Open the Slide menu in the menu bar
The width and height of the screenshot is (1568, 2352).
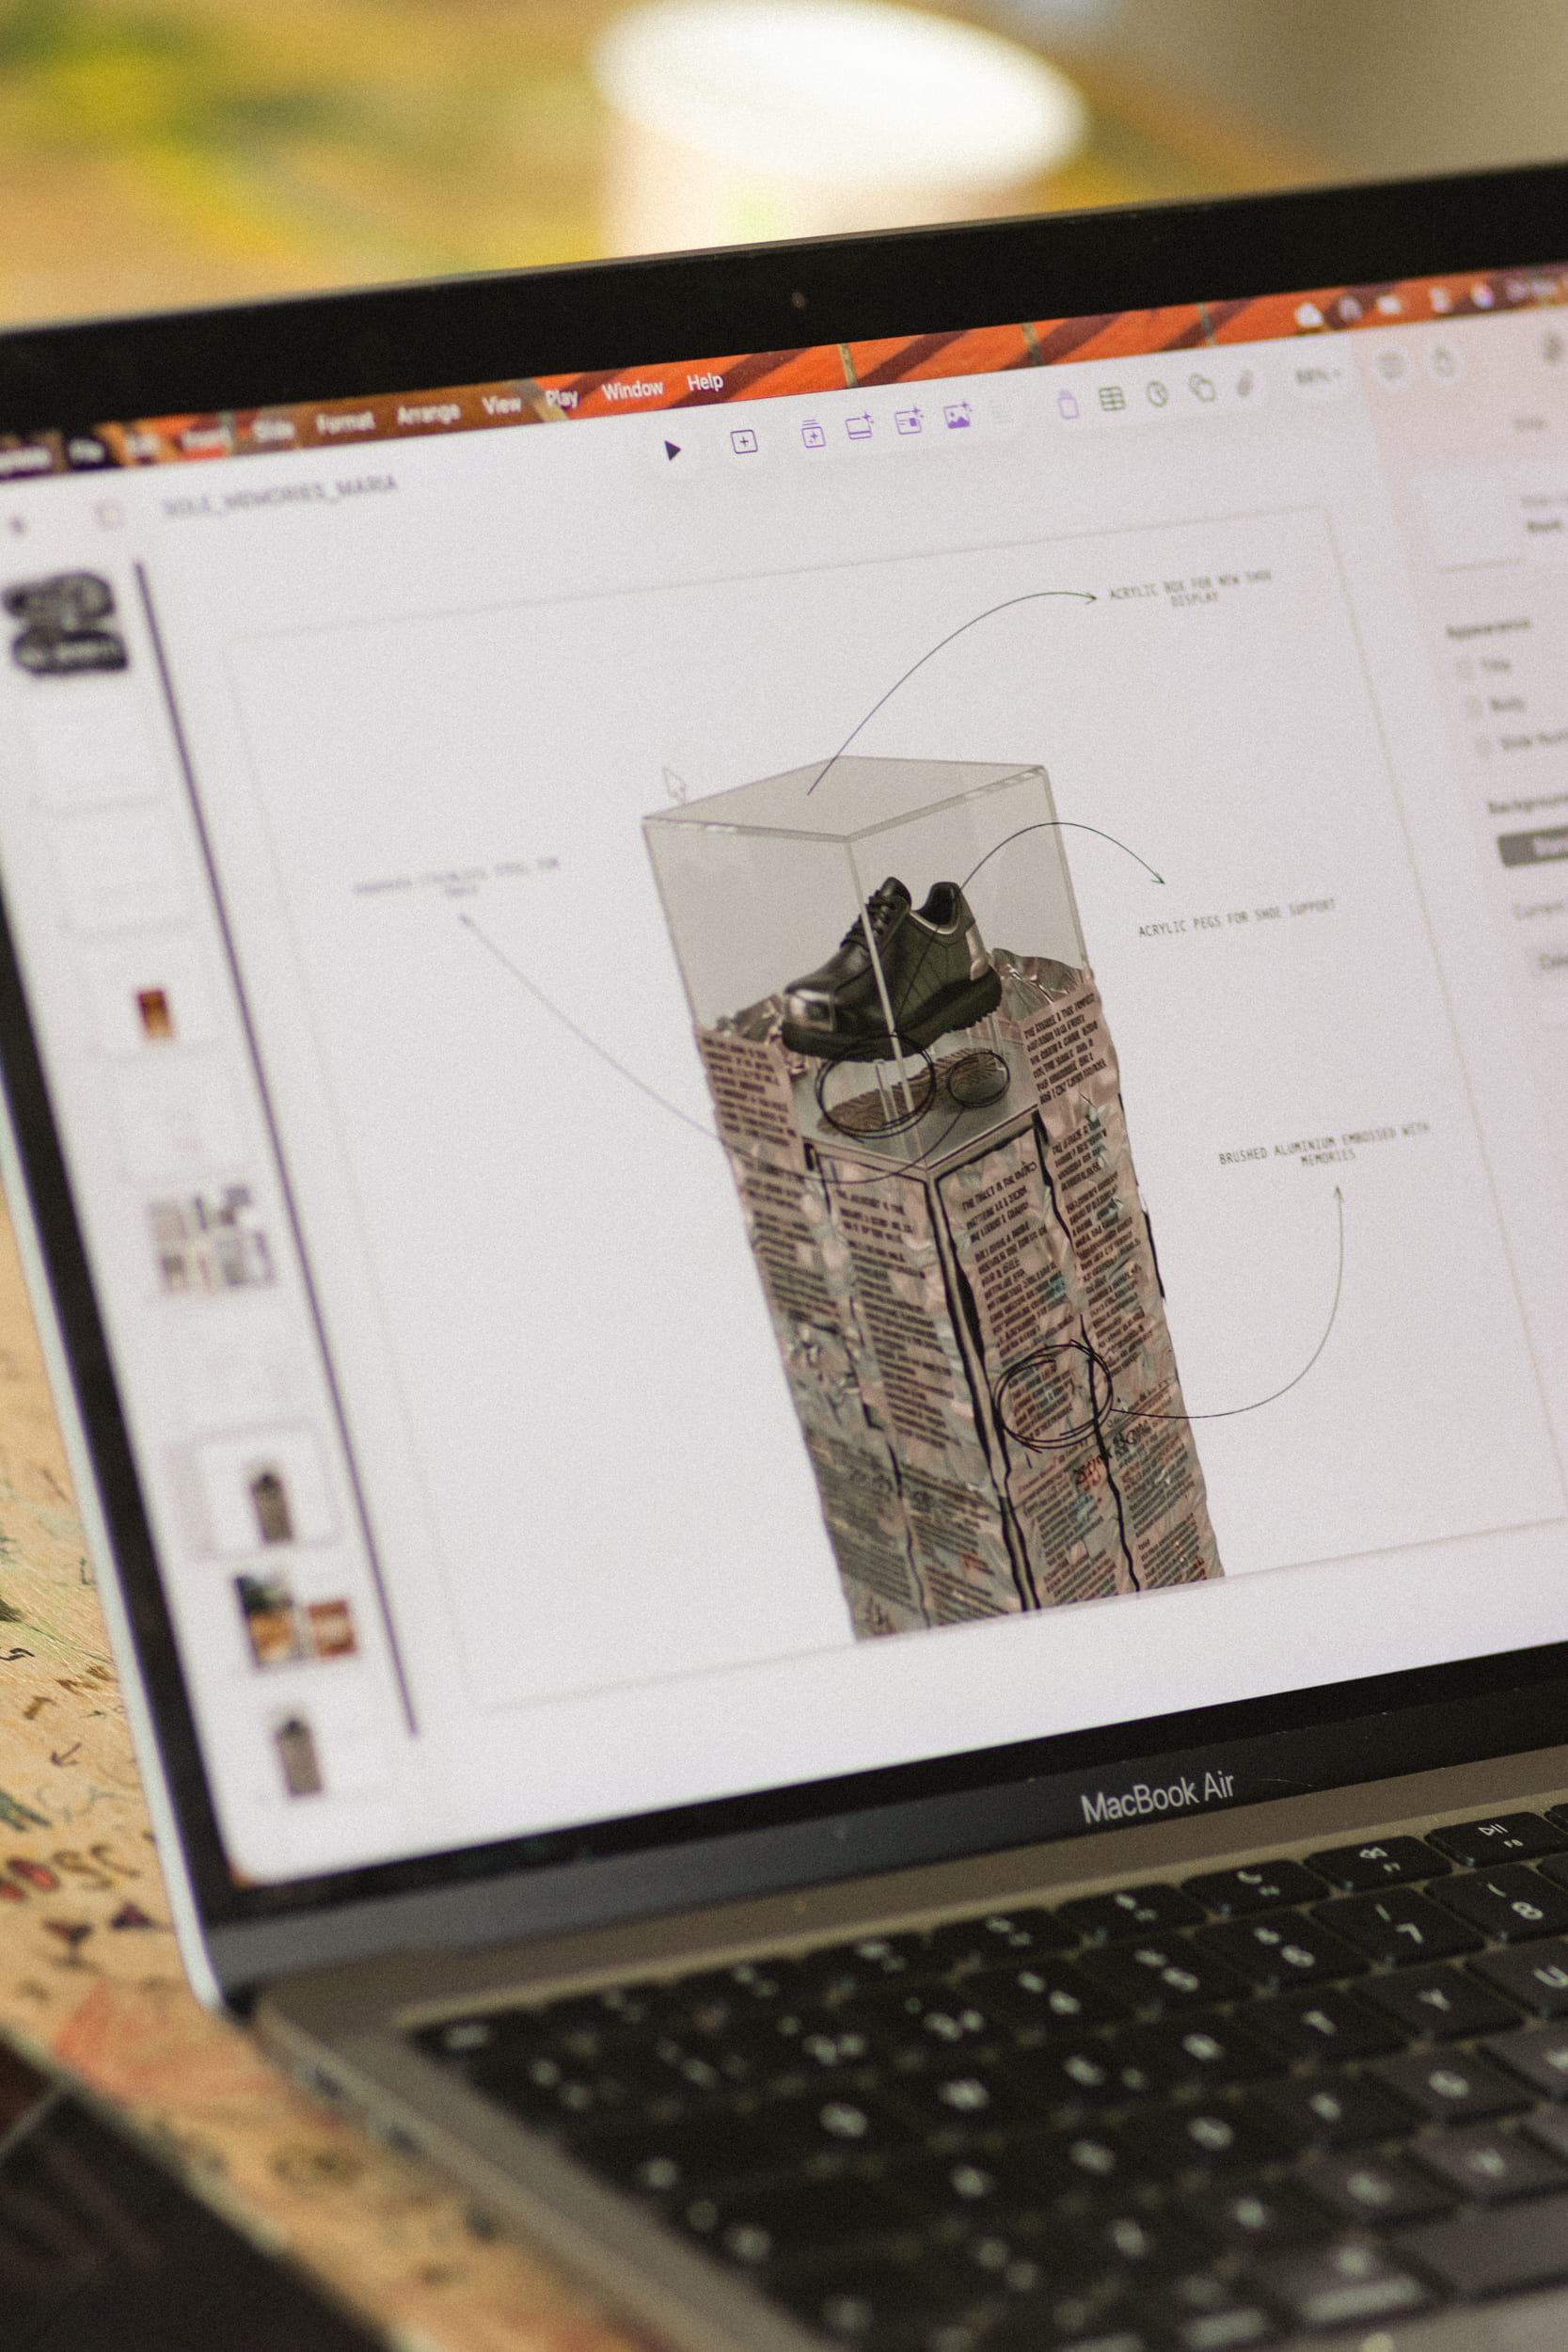coord(272,430)
